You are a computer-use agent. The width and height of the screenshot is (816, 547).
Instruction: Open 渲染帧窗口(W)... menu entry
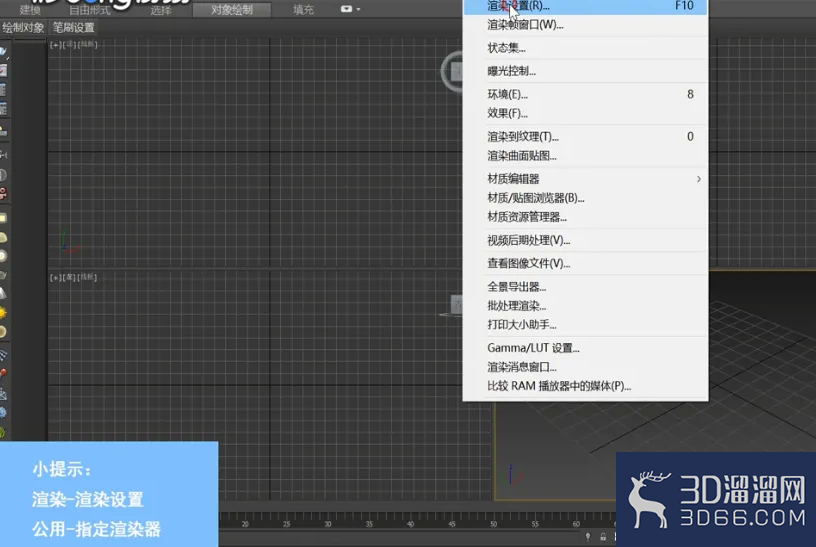tap(585, 25)
